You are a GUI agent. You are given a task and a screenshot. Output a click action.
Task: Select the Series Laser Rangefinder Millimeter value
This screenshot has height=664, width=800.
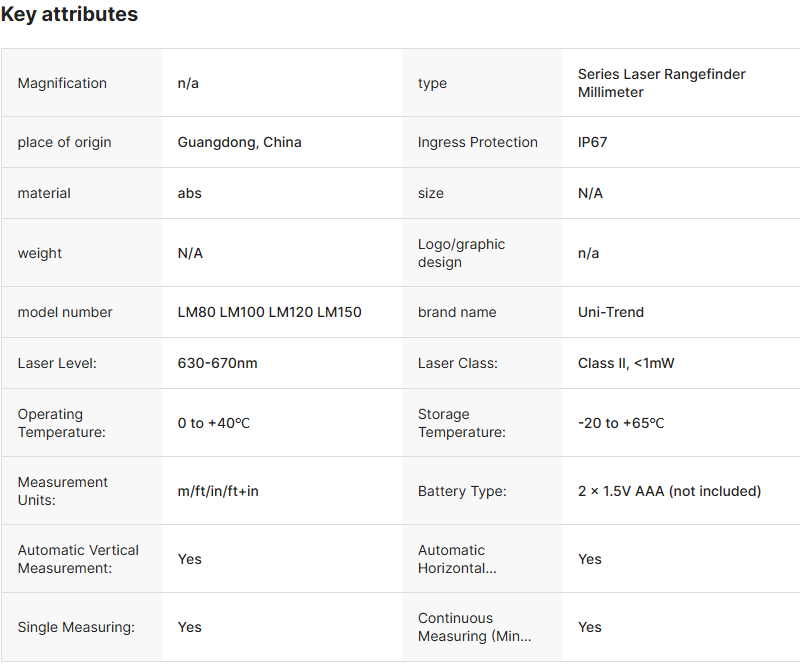(661, 83)
